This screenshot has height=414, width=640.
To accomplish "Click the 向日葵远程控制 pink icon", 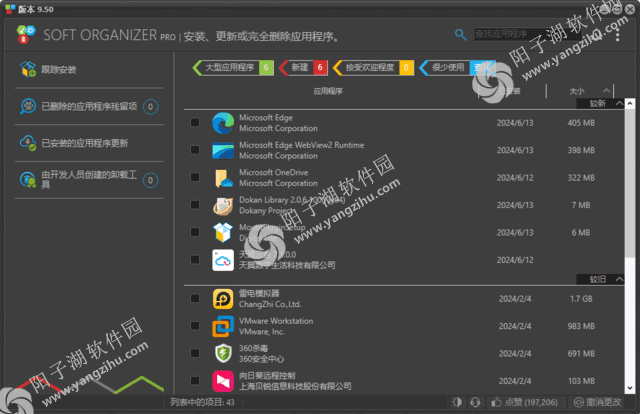I will 223,381.
